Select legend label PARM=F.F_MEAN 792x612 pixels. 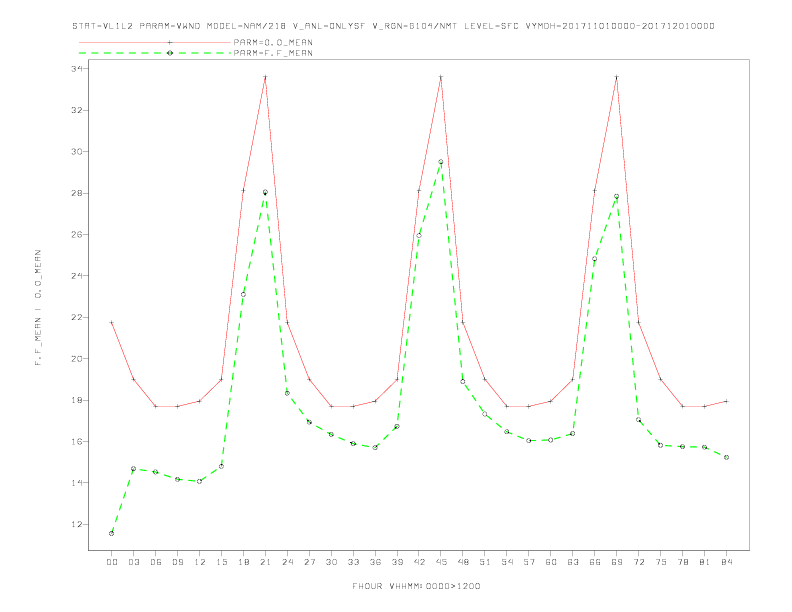point(273,53)
